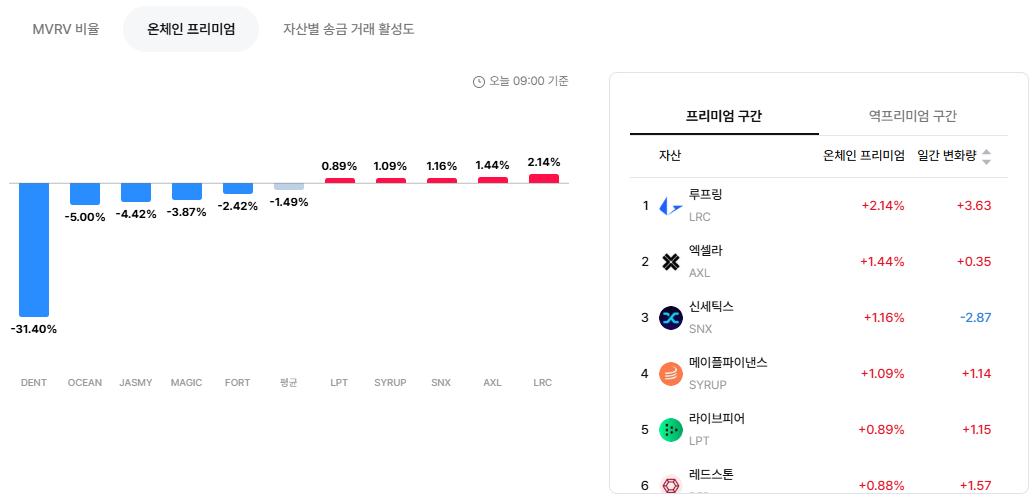Viewport: 1035px width, 499px height.
Task: Click the LRC red bar in chart
Action: tap(544, 178)
